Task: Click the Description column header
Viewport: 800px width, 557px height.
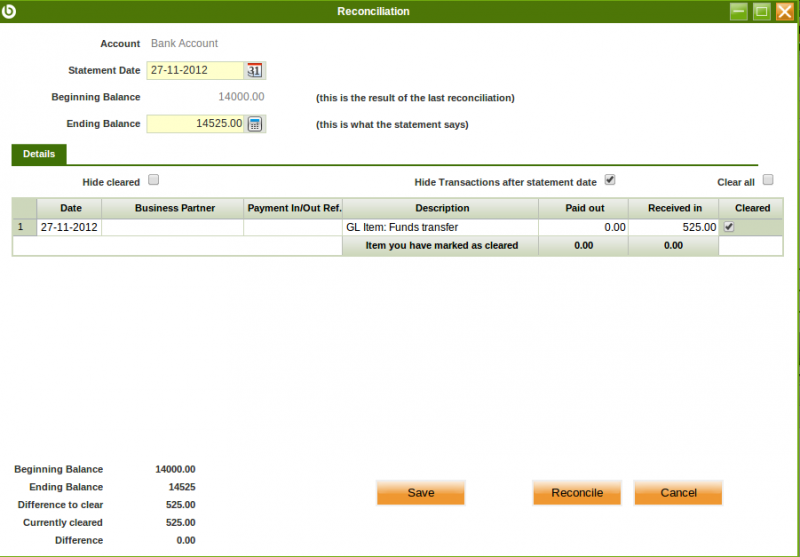Action: pyautogui.click(x=441, y=208)
